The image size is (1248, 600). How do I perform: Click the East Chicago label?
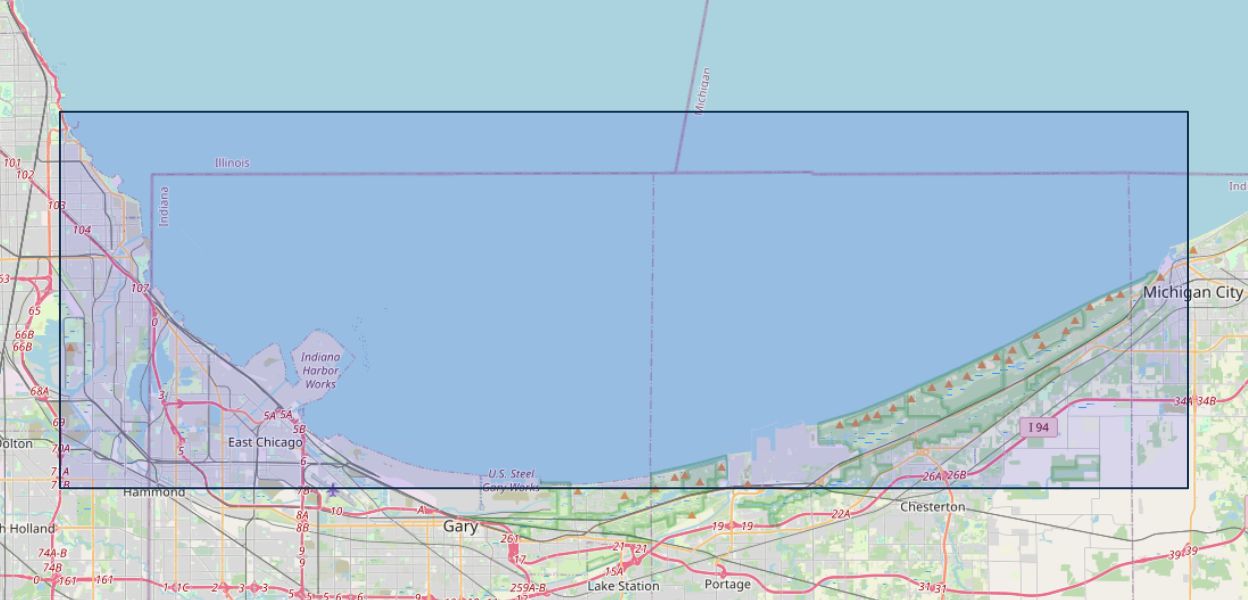click(x=265, y=442)
